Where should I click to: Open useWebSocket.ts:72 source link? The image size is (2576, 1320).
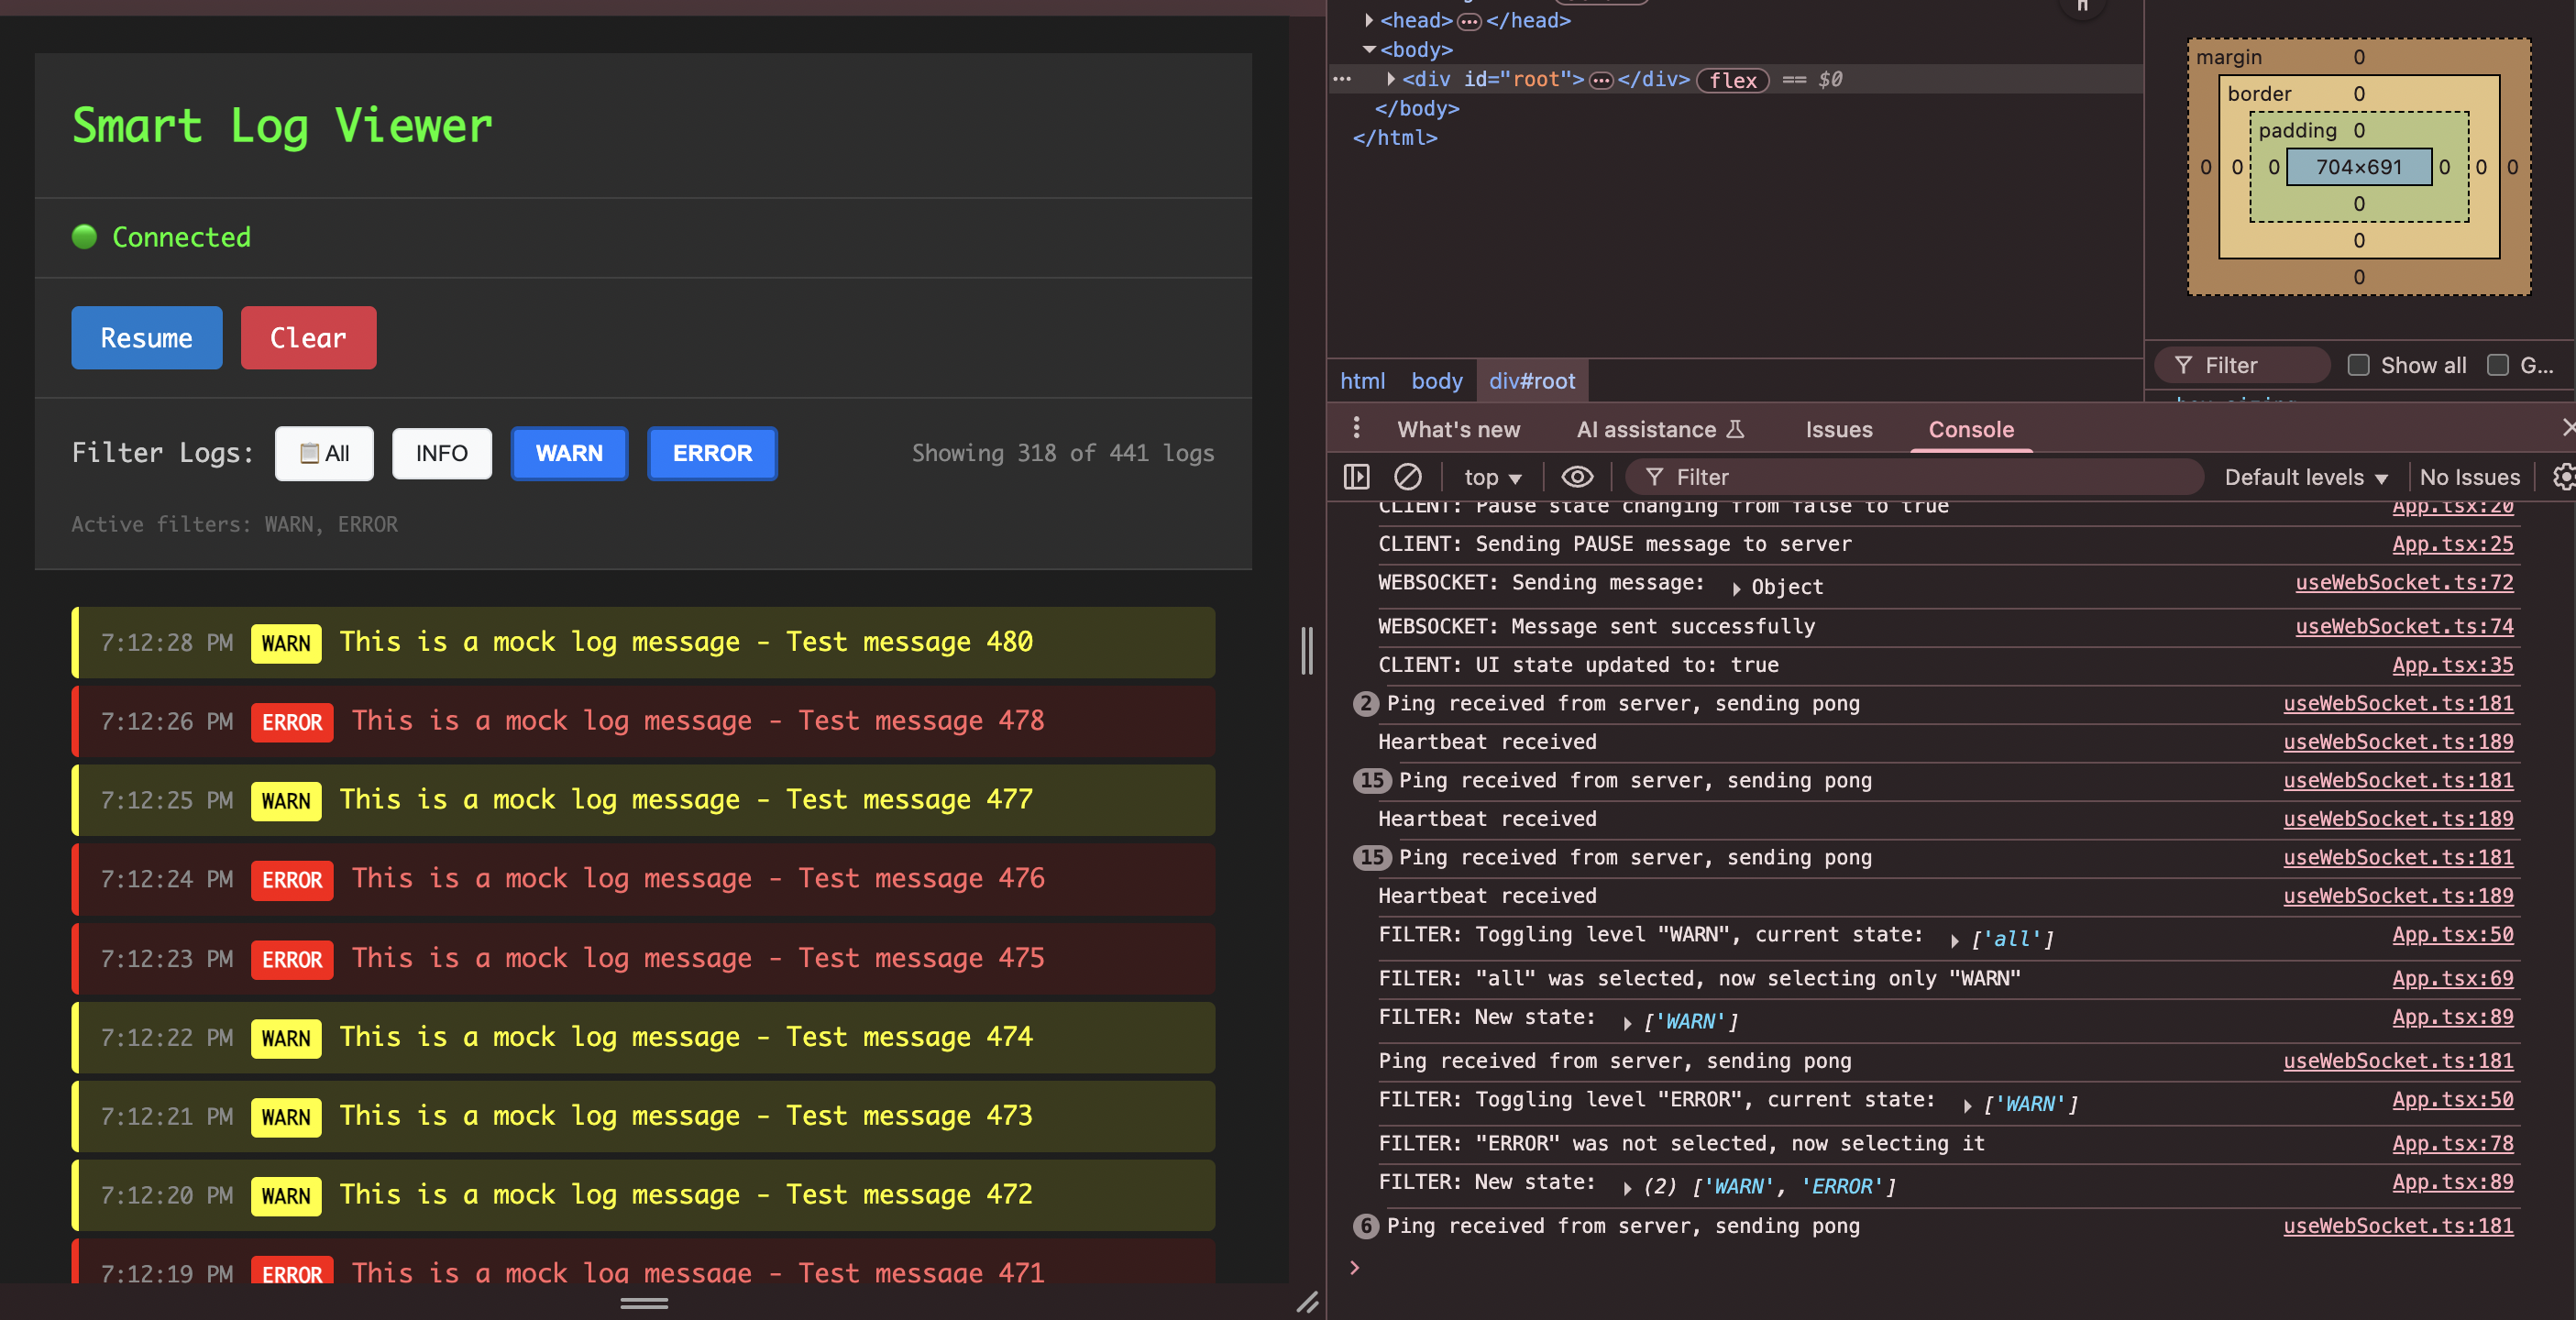coord(2403,582)
